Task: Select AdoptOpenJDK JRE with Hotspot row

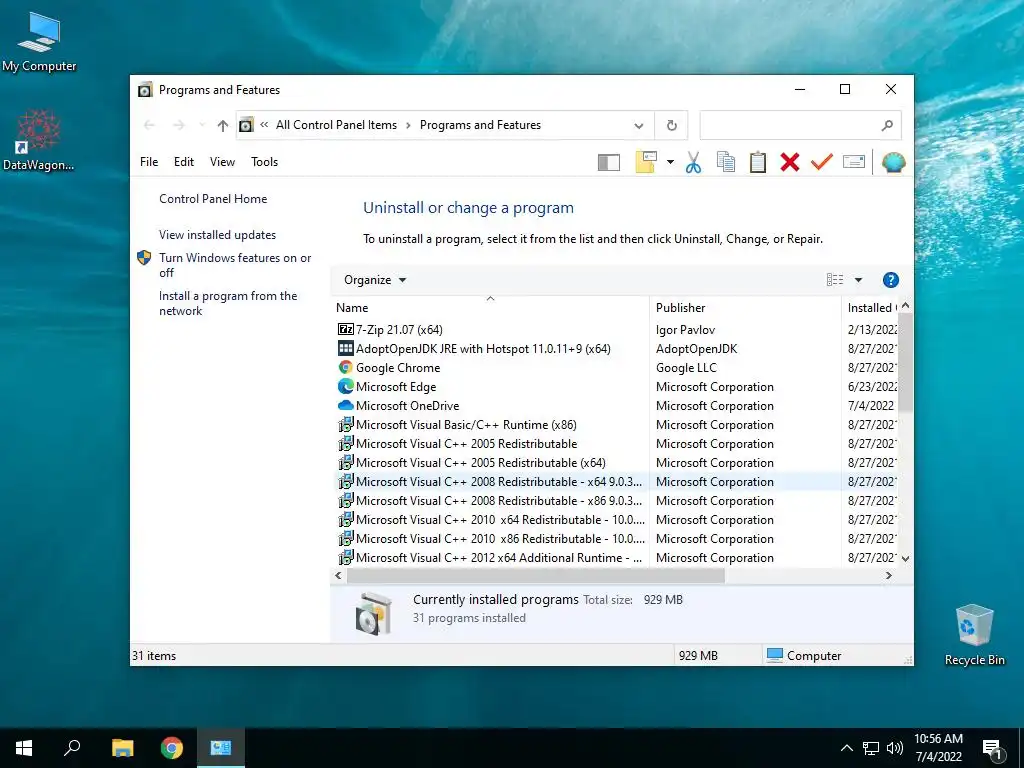Action: pyautogui.click(x=616, y=349)
